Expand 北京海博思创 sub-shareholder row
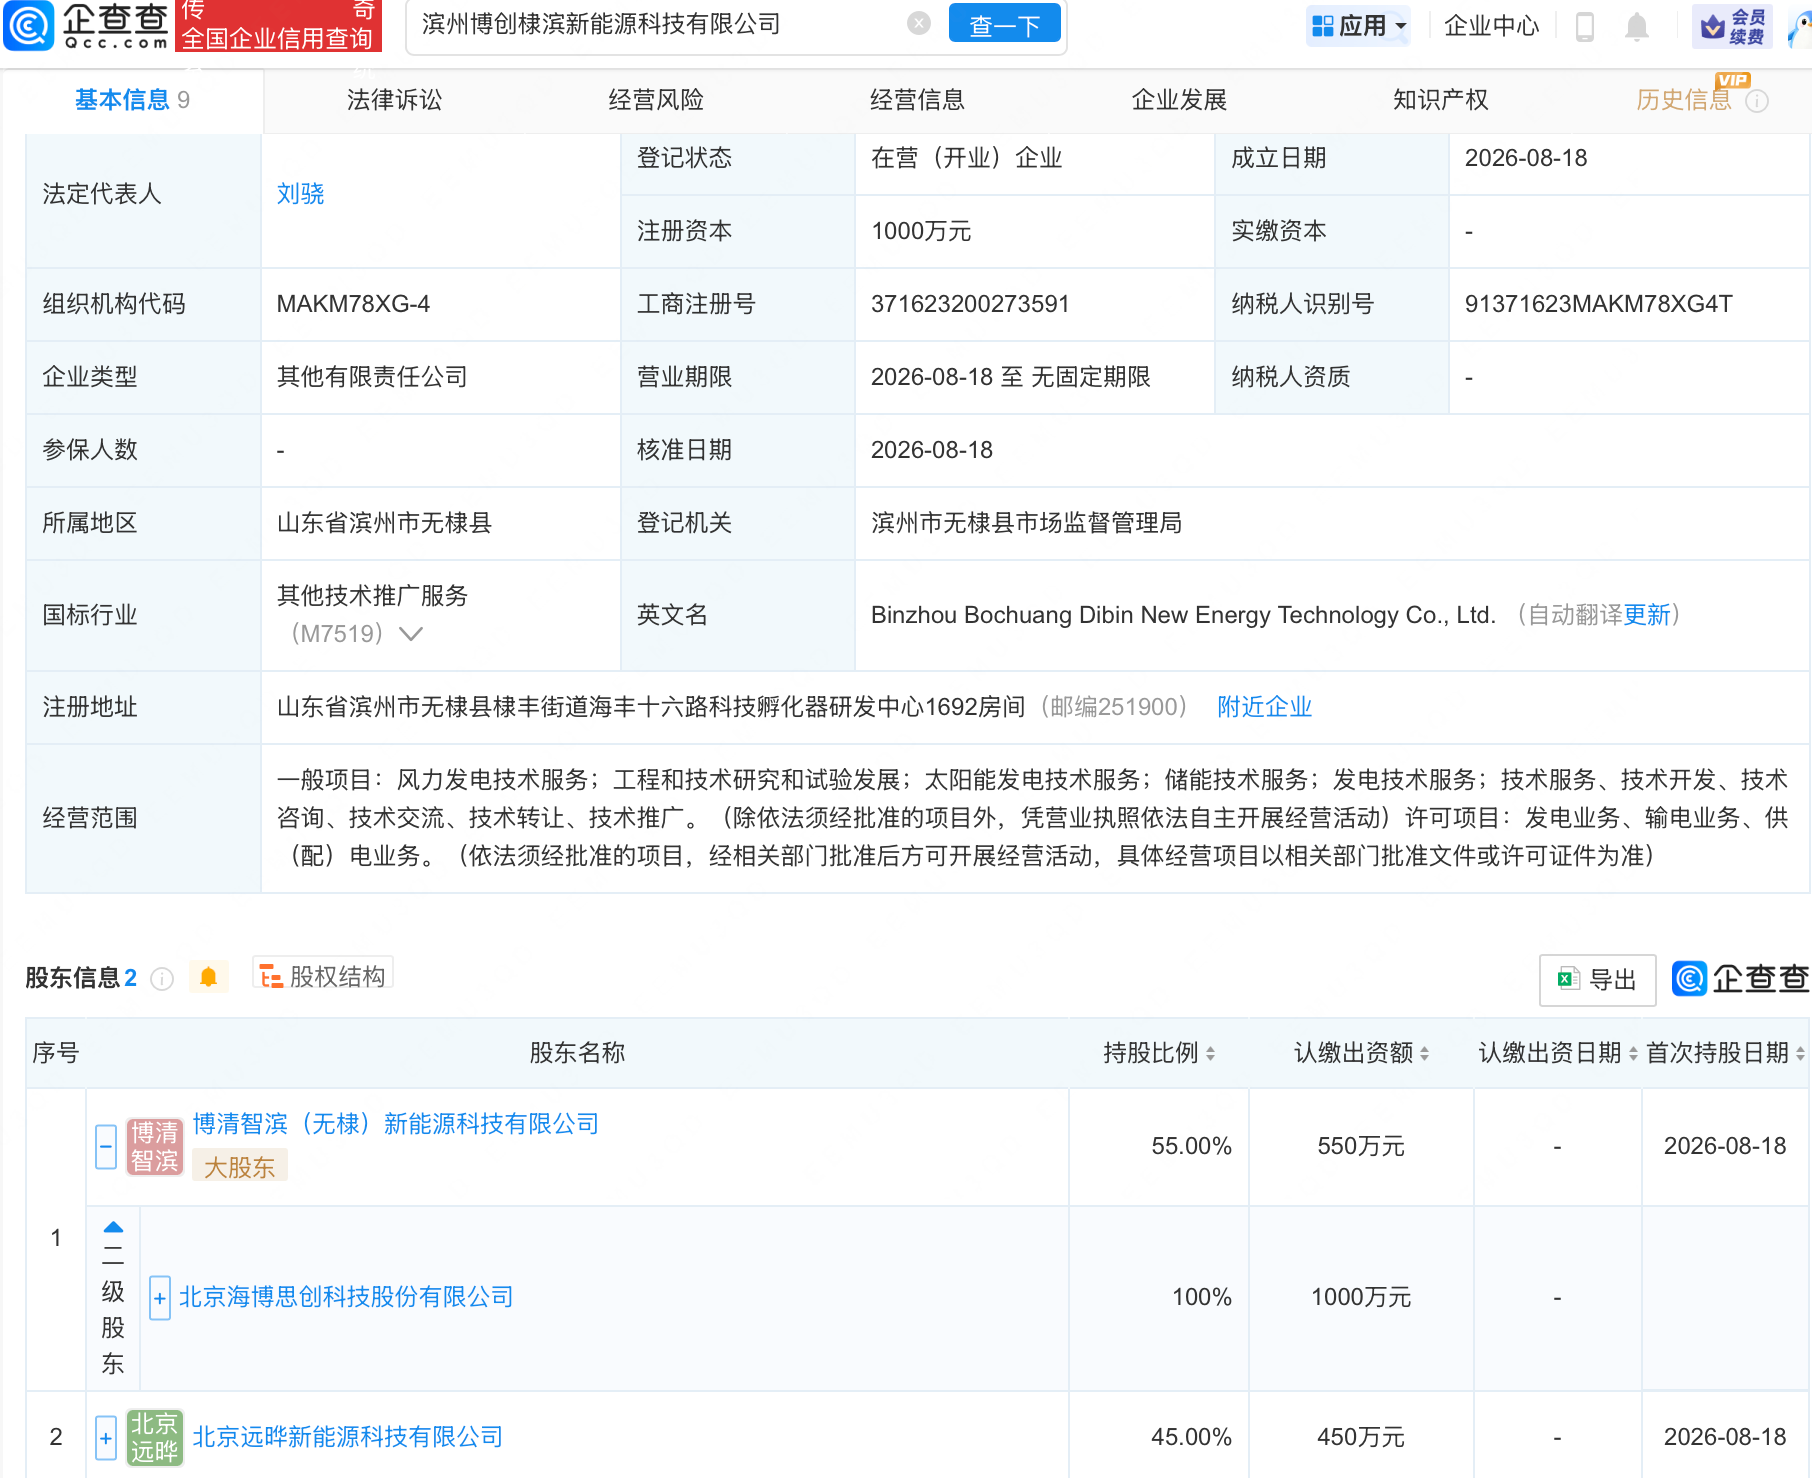The width and height of the screenshot is (1812, 1478). pos(160,1298)
